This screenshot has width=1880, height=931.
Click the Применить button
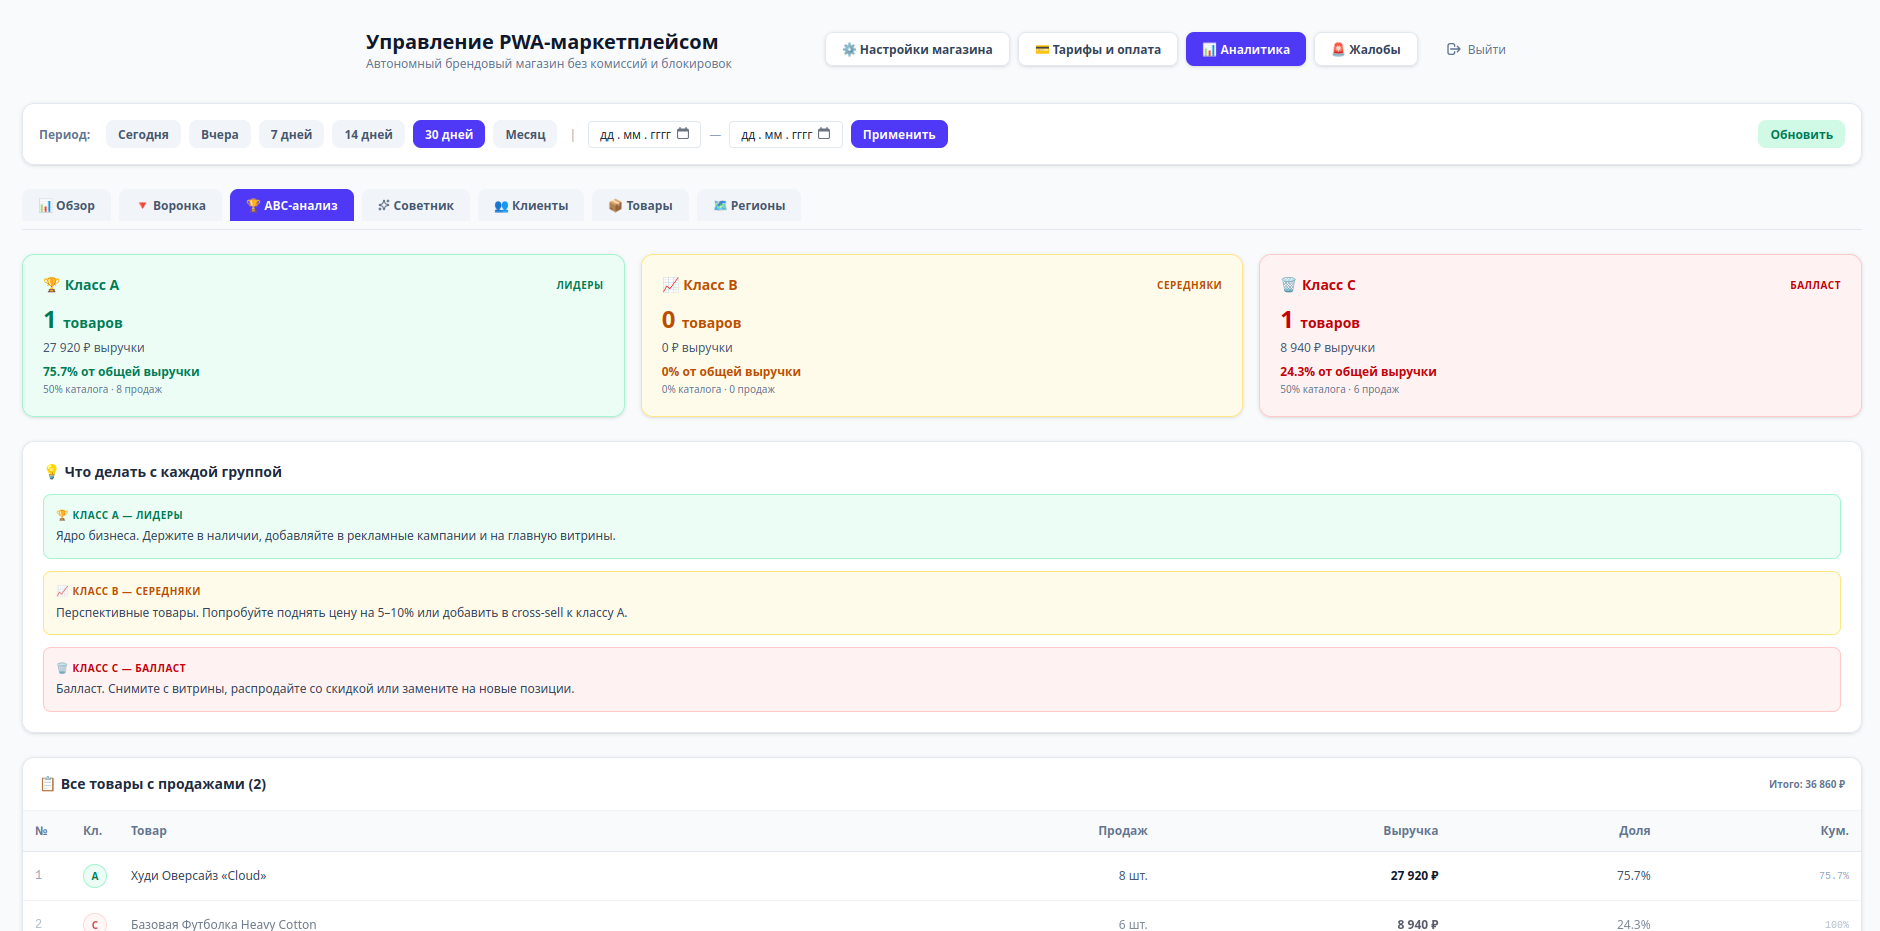(x=899, y=134)
